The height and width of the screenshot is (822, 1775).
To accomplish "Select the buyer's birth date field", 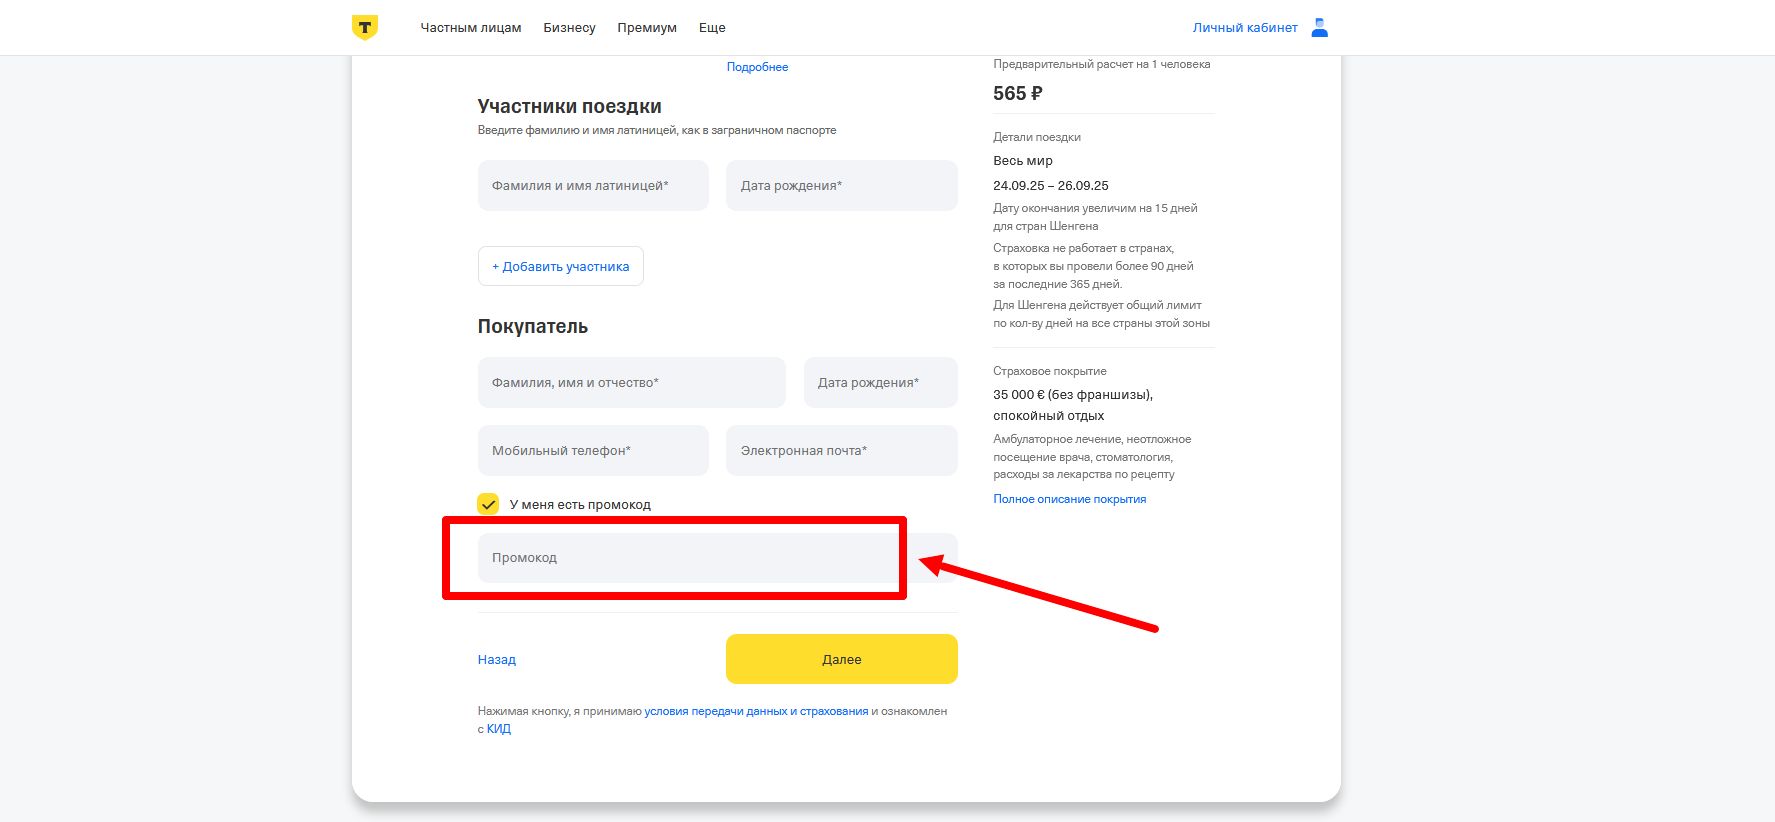I will click(x=880, y=382).
